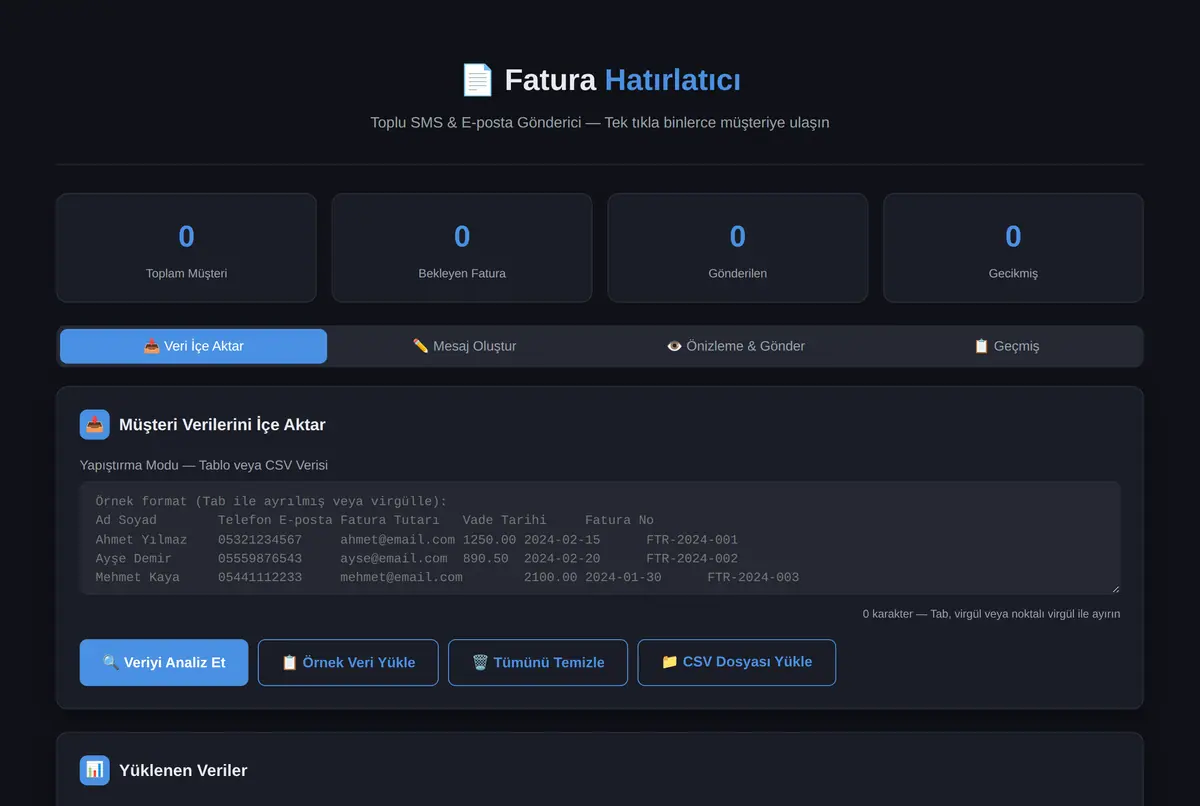Screen dimensions: 1200x806
Task: Click the chart icon beside Yüklenen Veriler
Action: (x=95, y=770)
